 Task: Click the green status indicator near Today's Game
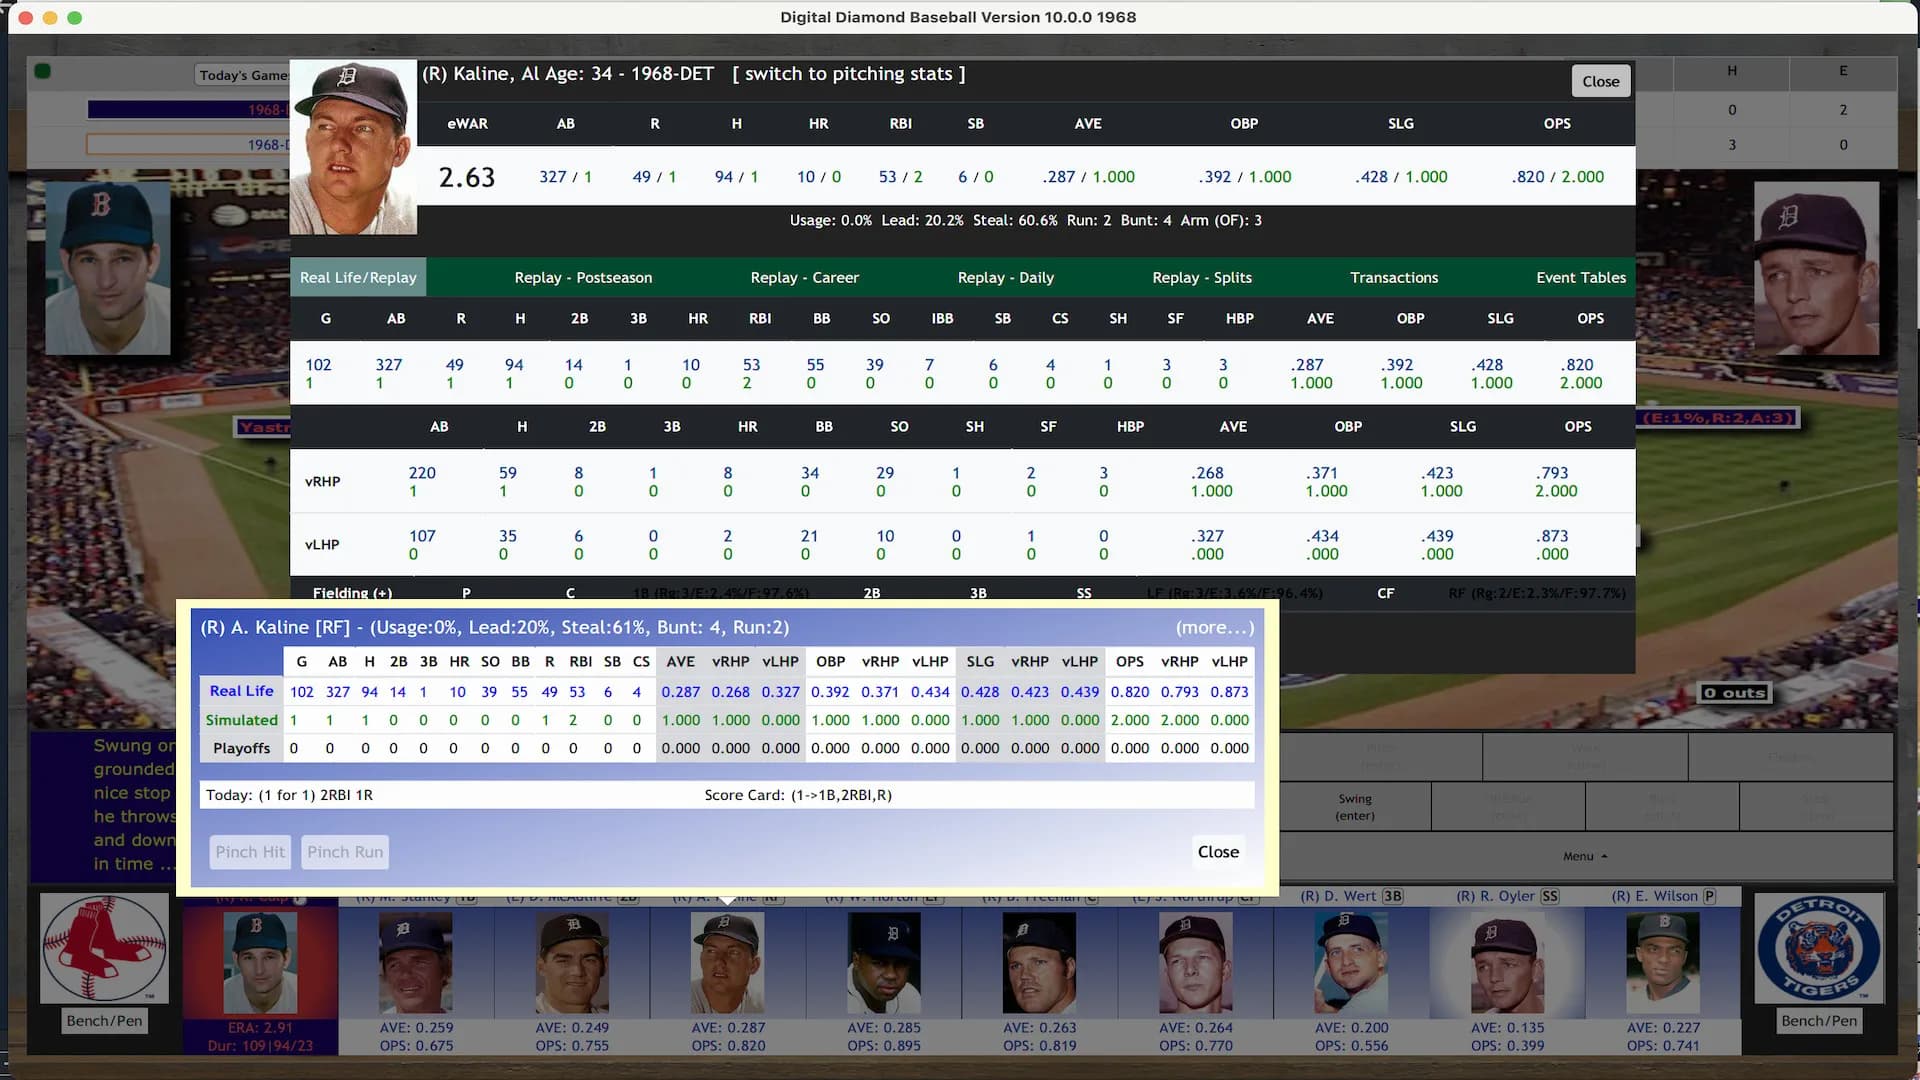(x=42, y=71)
